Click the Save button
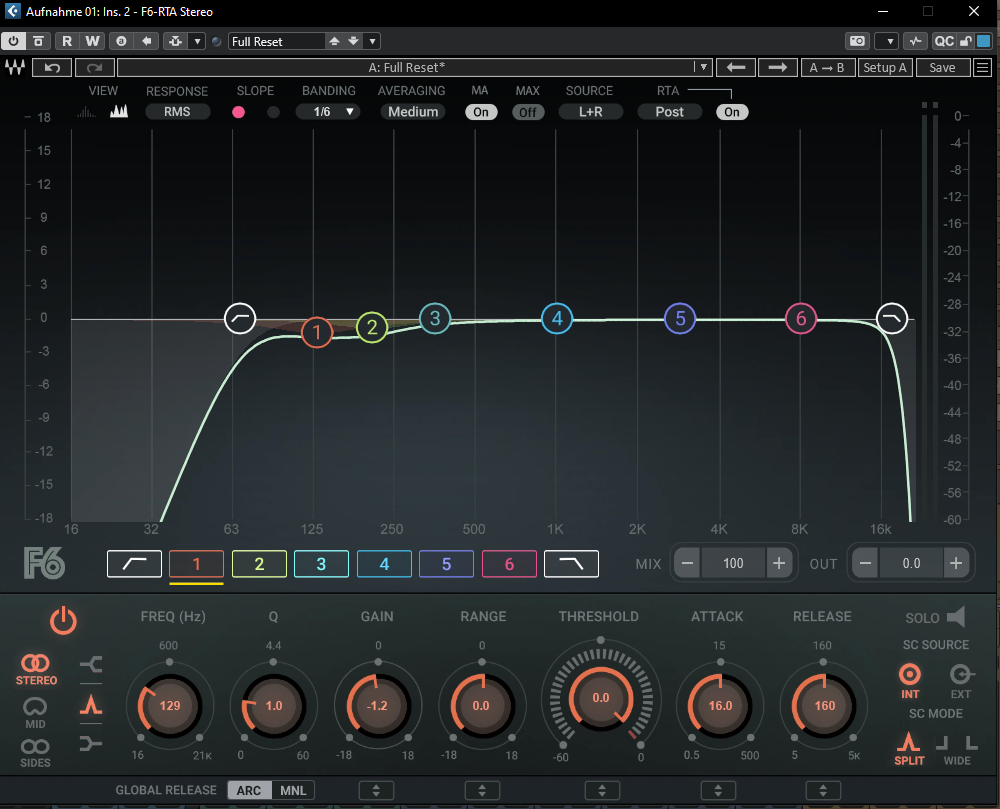 pos(942,68)
